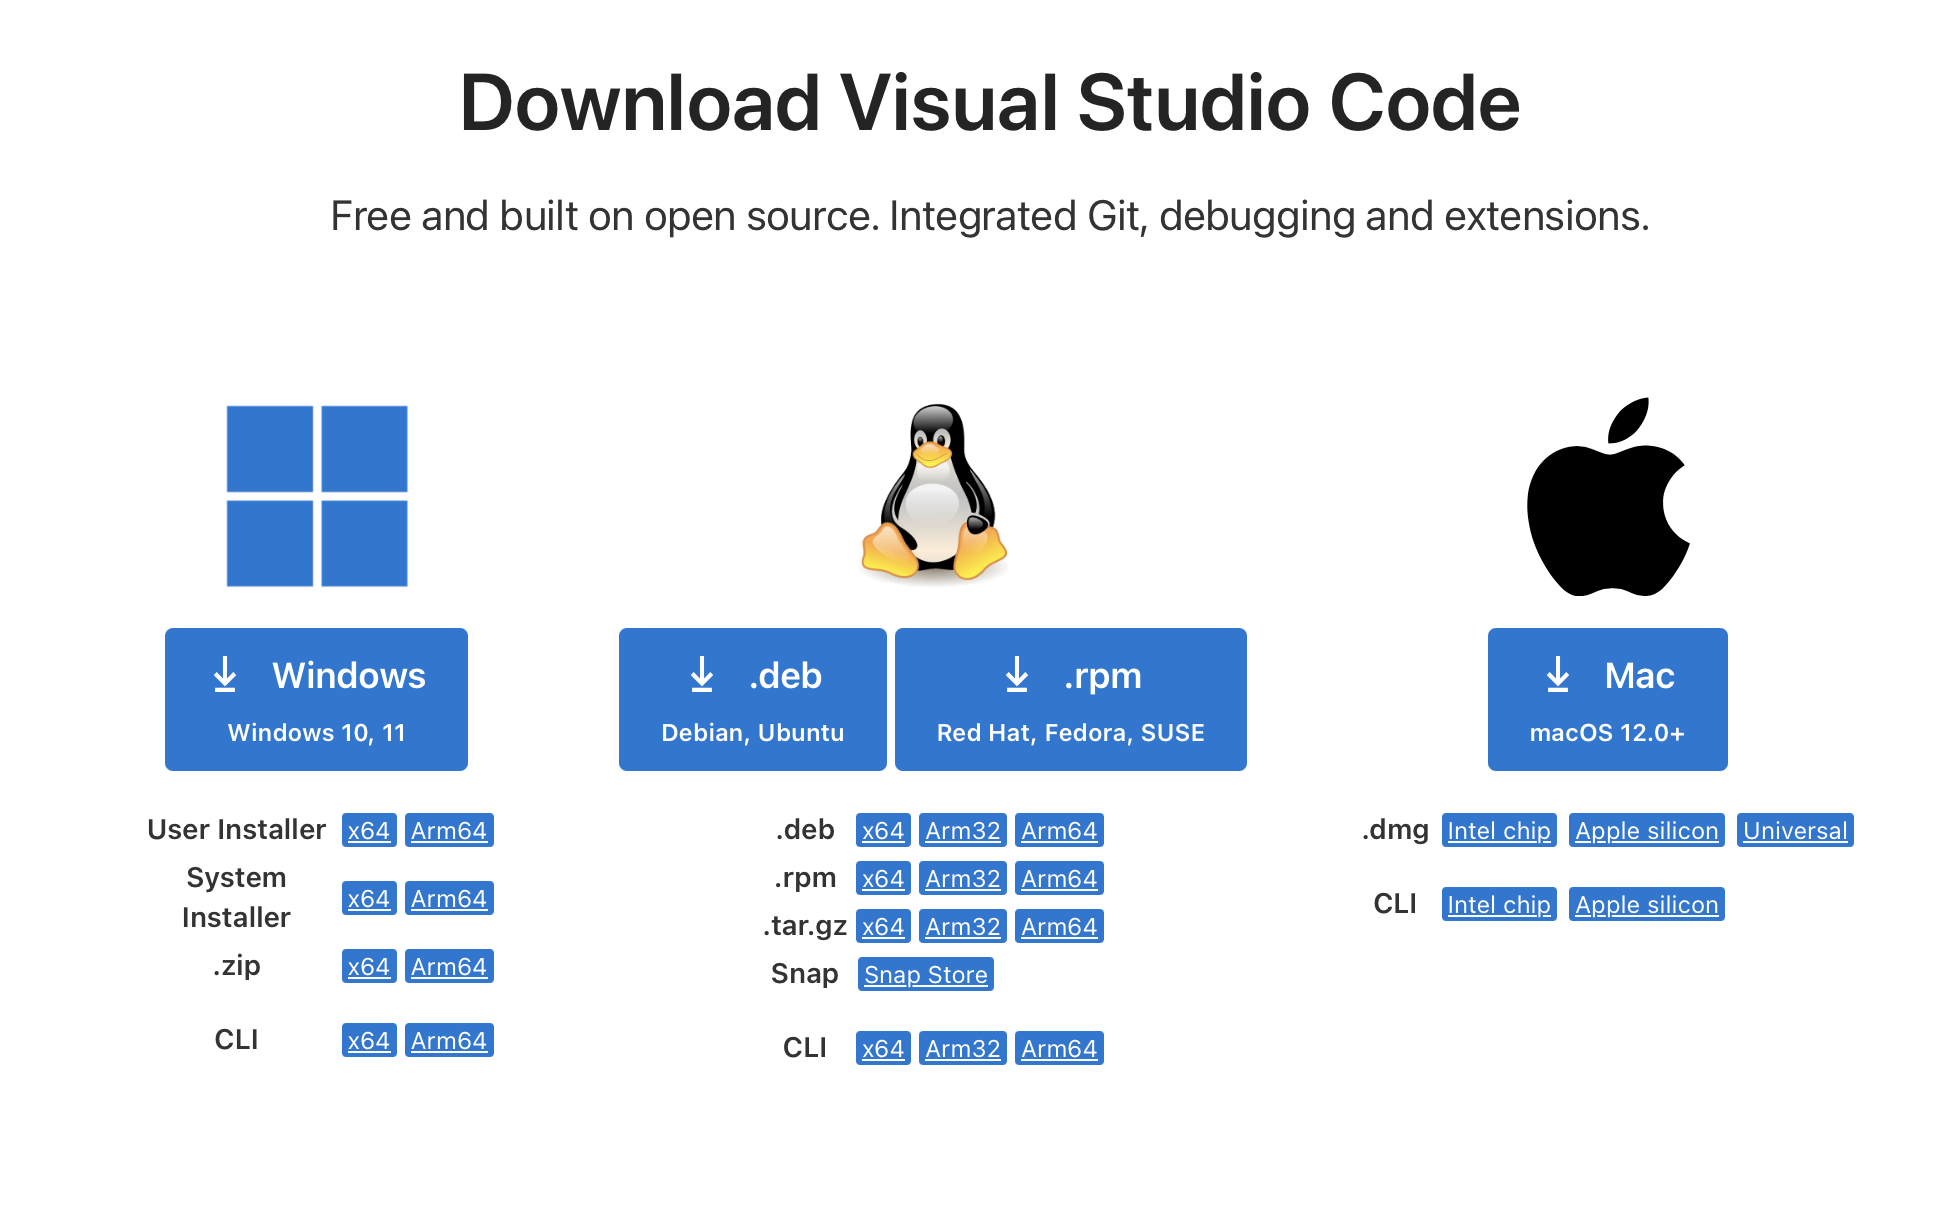
Task: Download the .tar.gz x64 archive
Action: [x=883, y=926]
